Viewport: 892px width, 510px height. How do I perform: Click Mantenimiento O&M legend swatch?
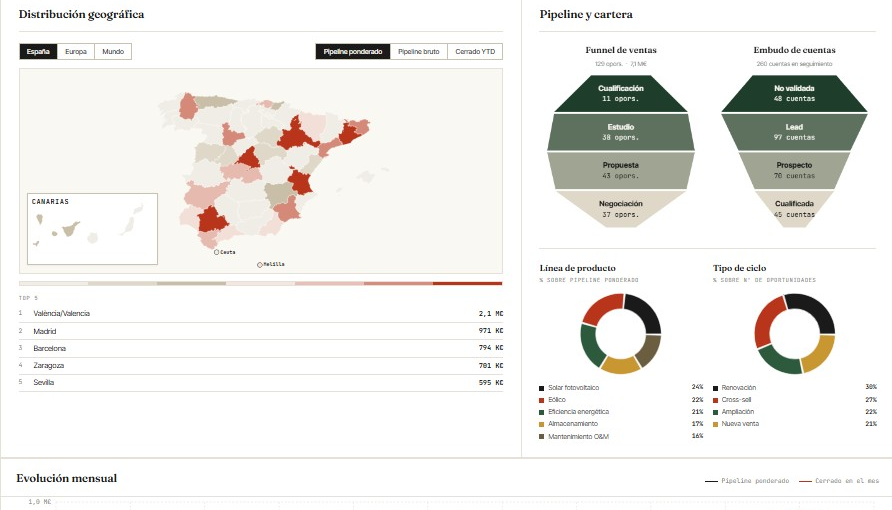click(x=542, y=437)
